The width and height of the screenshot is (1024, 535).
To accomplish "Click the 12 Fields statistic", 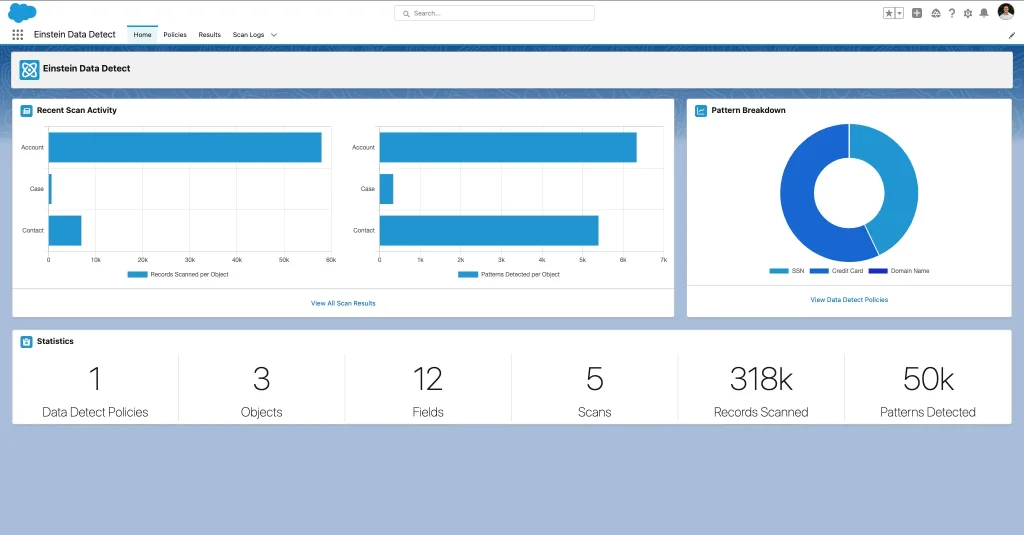I will [428, 391].
